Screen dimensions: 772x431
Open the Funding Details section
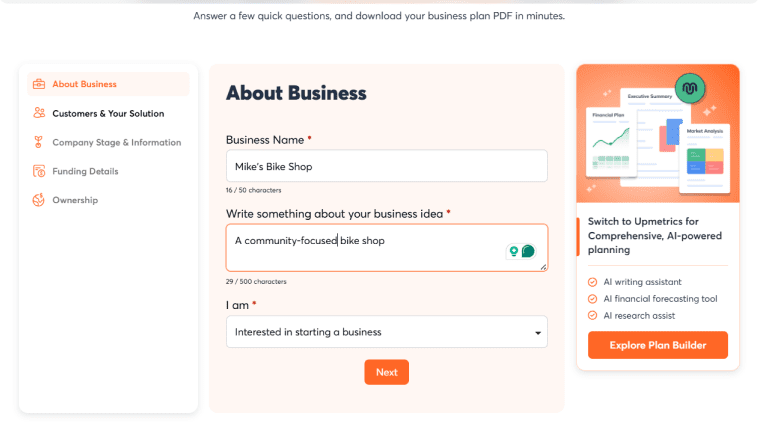click(85, 171)
